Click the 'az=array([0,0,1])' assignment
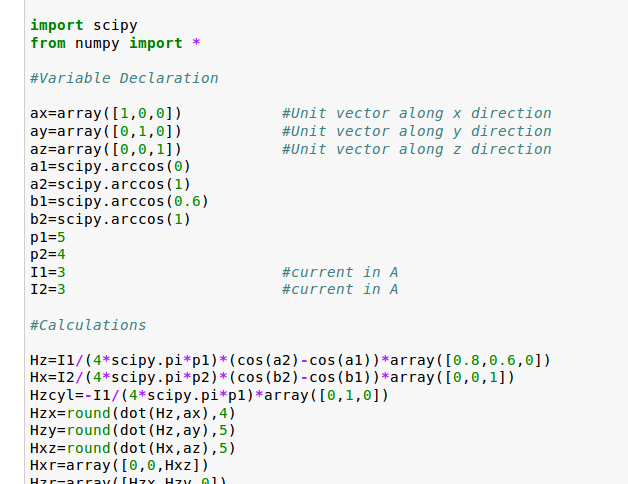Viewport: 628px width, 484px height. point(106,149)
